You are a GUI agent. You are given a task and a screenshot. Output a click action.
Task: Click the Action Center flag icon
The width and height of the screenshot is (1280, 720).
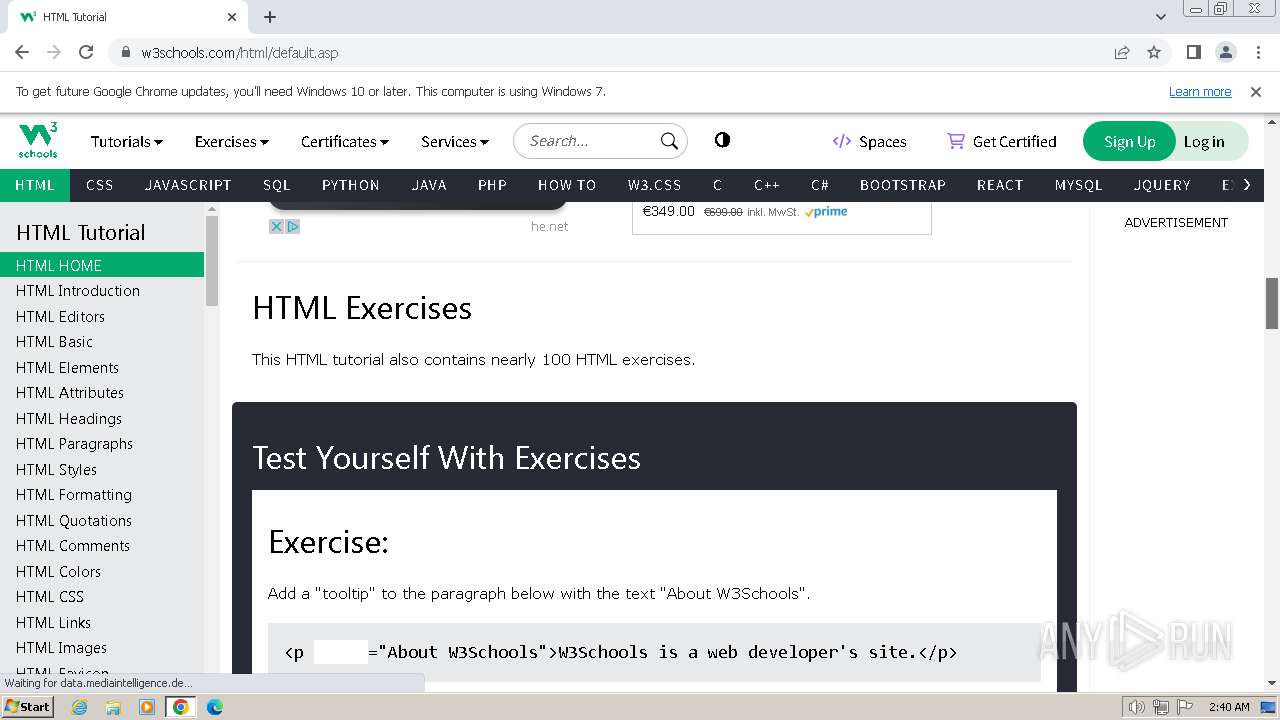[x=1186, y=706]
